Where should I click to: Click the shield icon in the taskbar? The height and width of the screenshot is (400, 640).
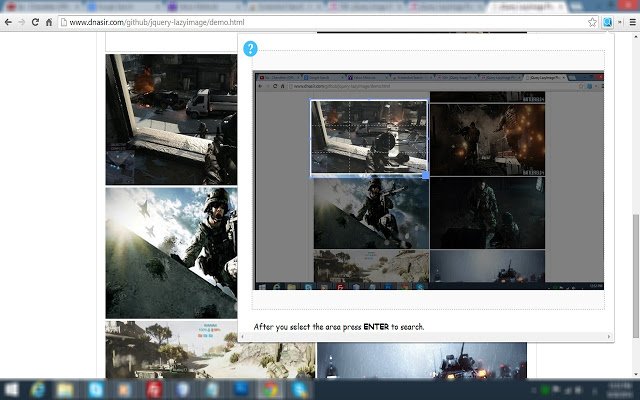click(183, 390)
